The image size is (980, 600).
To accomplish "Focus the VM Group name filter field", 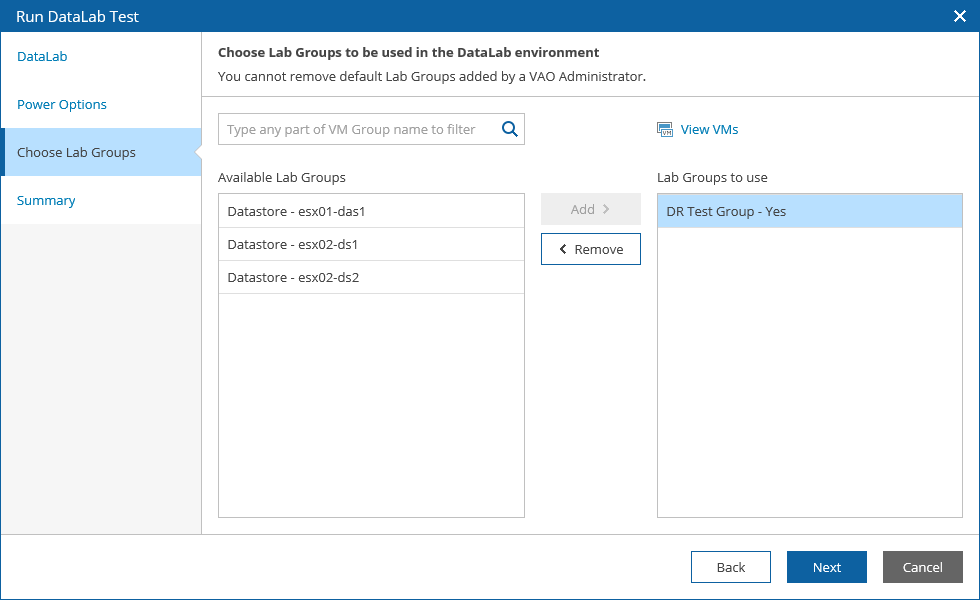I will click(x=358, y=129).
